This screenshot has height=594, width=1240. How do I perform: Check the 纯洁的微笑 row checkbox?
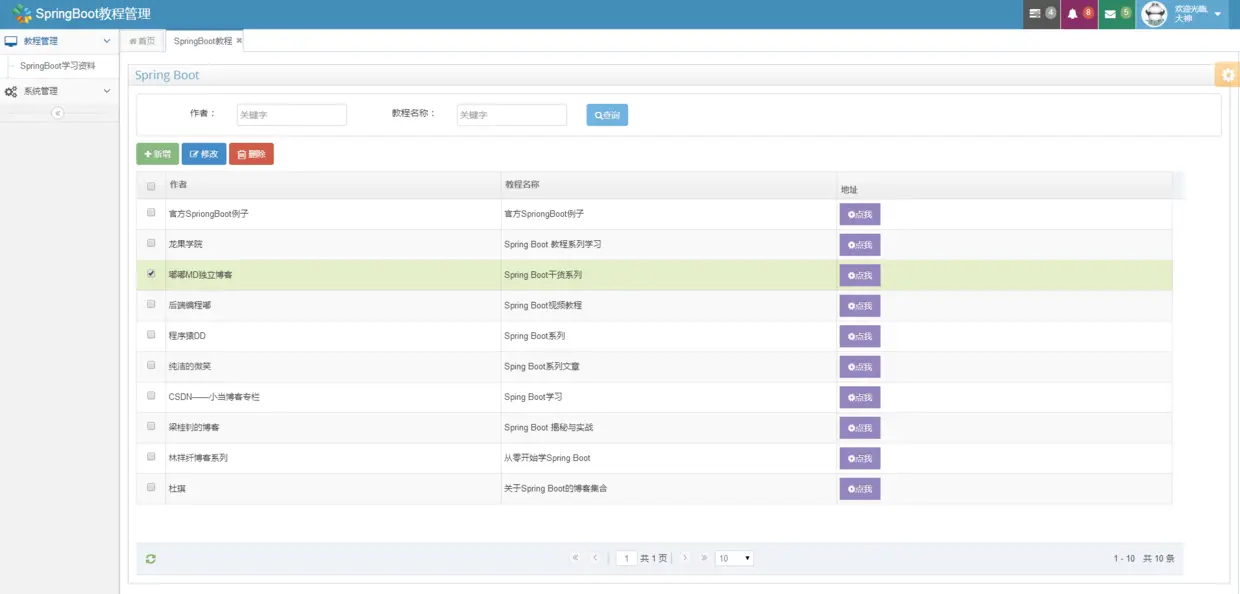[x=151, y=365]
